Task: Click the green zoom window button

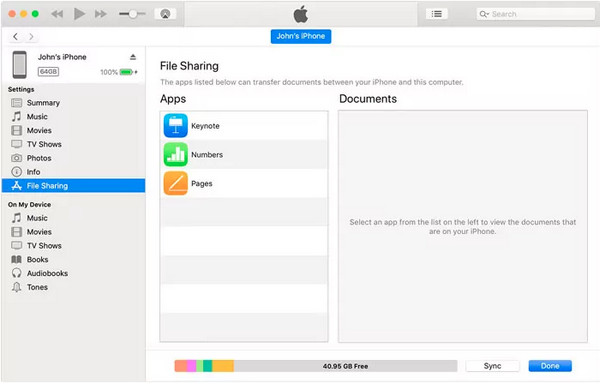Action: 35,14
